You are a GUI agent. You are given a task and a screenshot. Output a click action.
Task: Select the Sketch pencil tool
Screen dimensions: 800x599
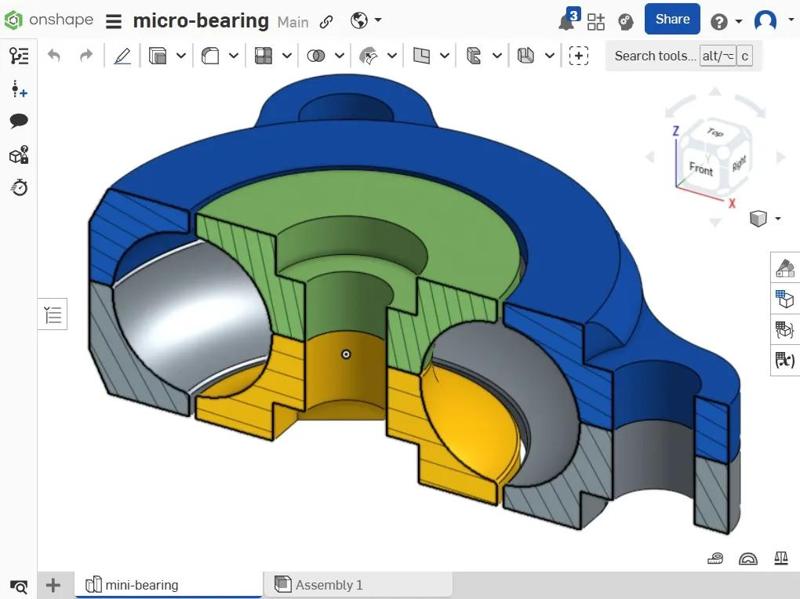(x=122, y=56)
